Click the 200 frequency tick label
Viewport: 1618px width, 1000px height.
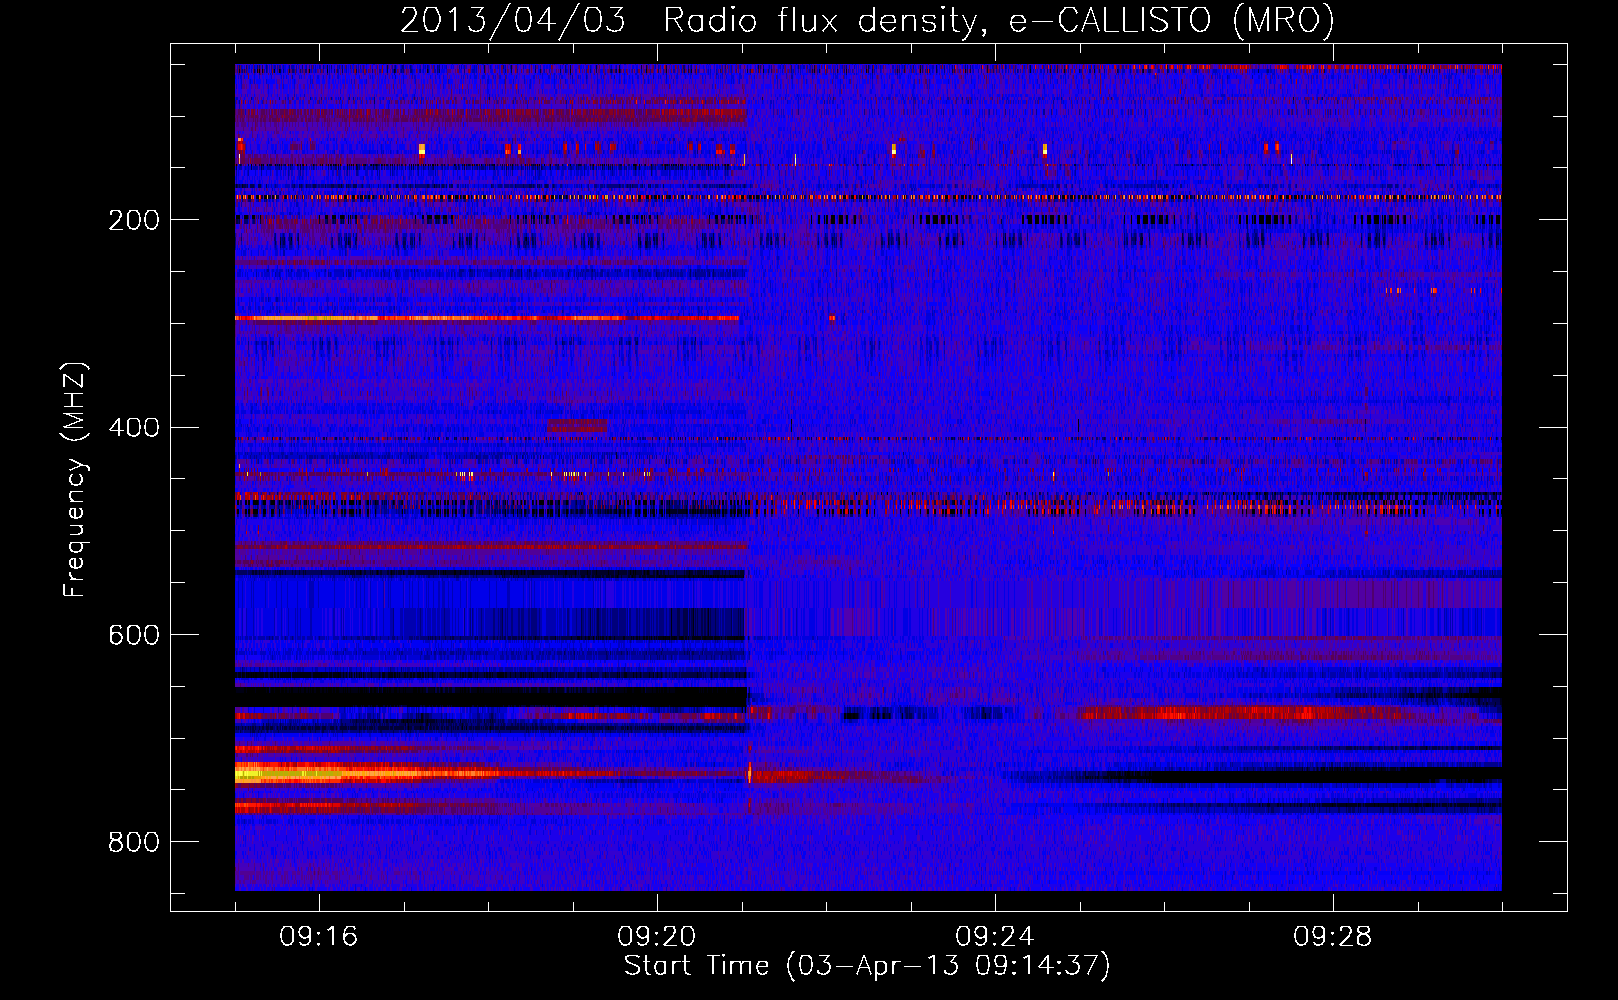pyautogui.click(x=134, y=220)
